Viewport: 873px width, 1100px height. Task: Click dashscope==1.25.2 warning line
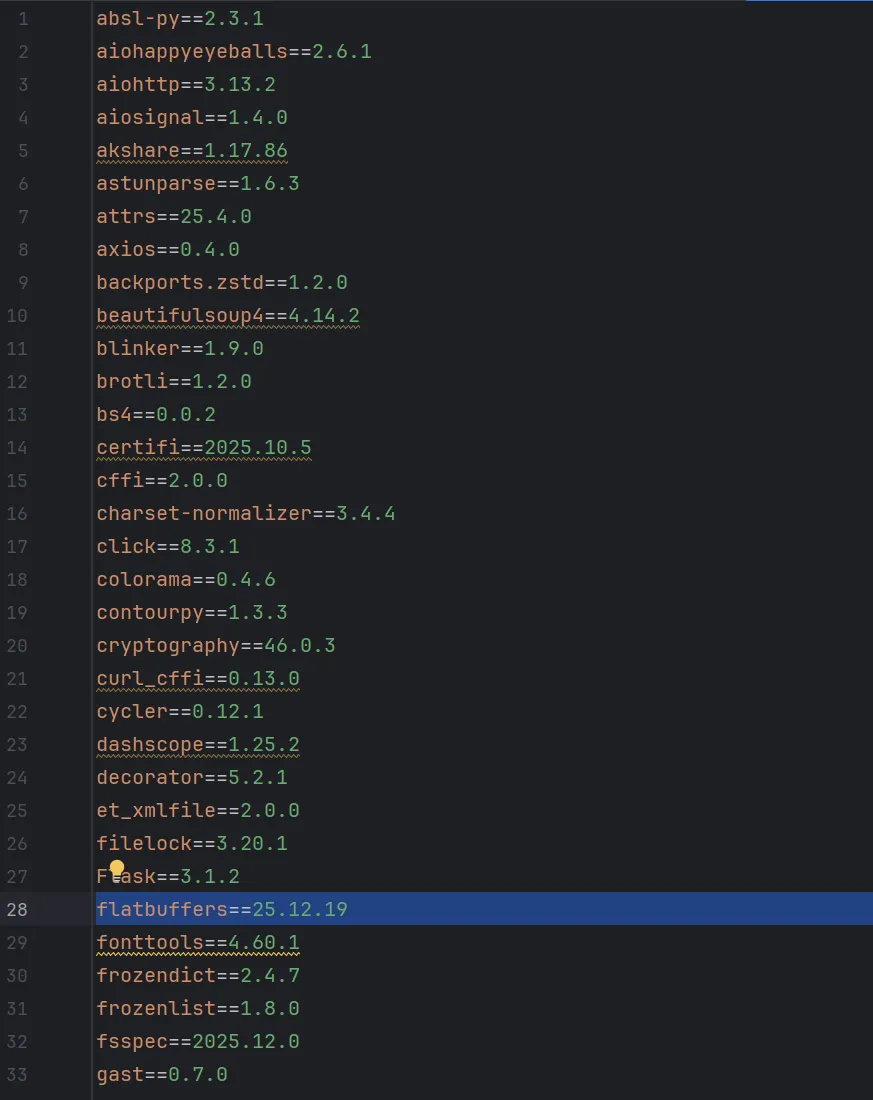coord(198,744)
